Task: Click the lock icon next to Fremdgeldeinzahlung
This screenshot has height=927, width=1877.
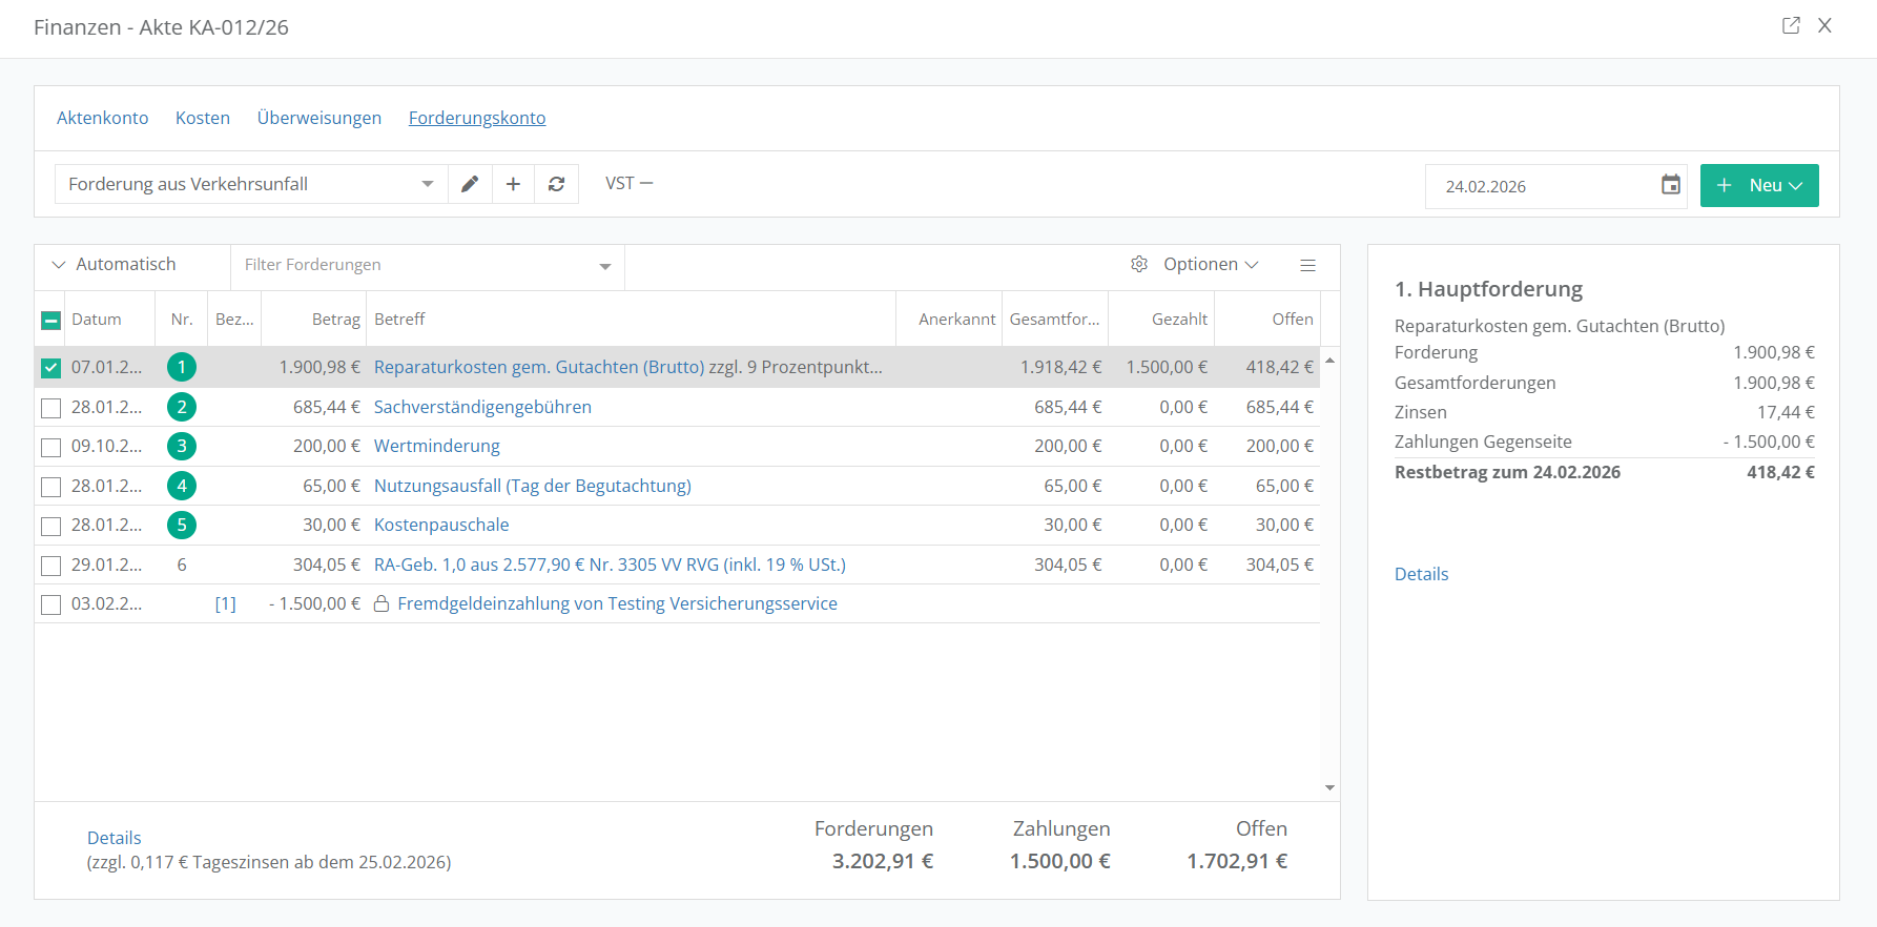Action: [381, 604]
